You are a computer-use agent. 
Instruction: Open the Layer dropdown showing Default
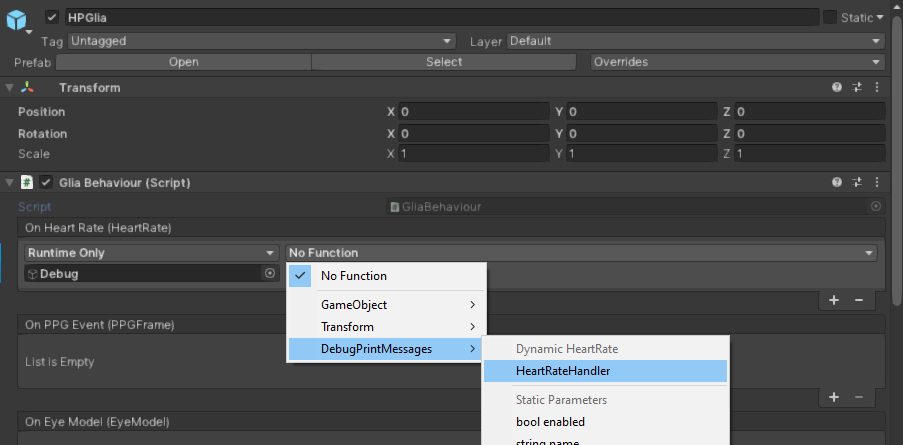point(695,41)
